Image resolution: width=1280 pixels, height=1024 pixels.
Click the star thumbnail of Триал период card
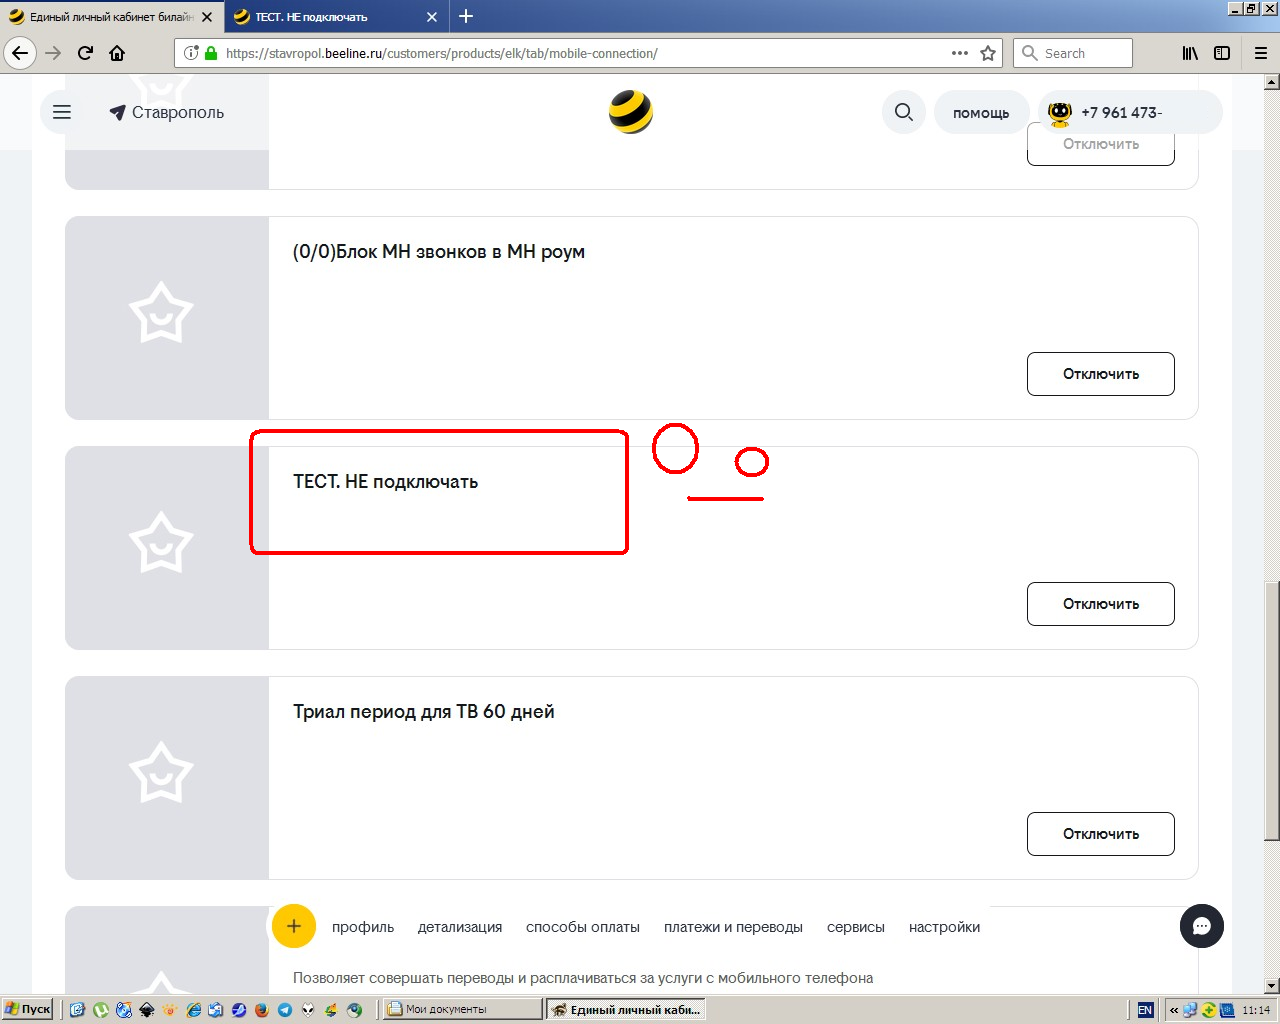(x=161, y=772)
